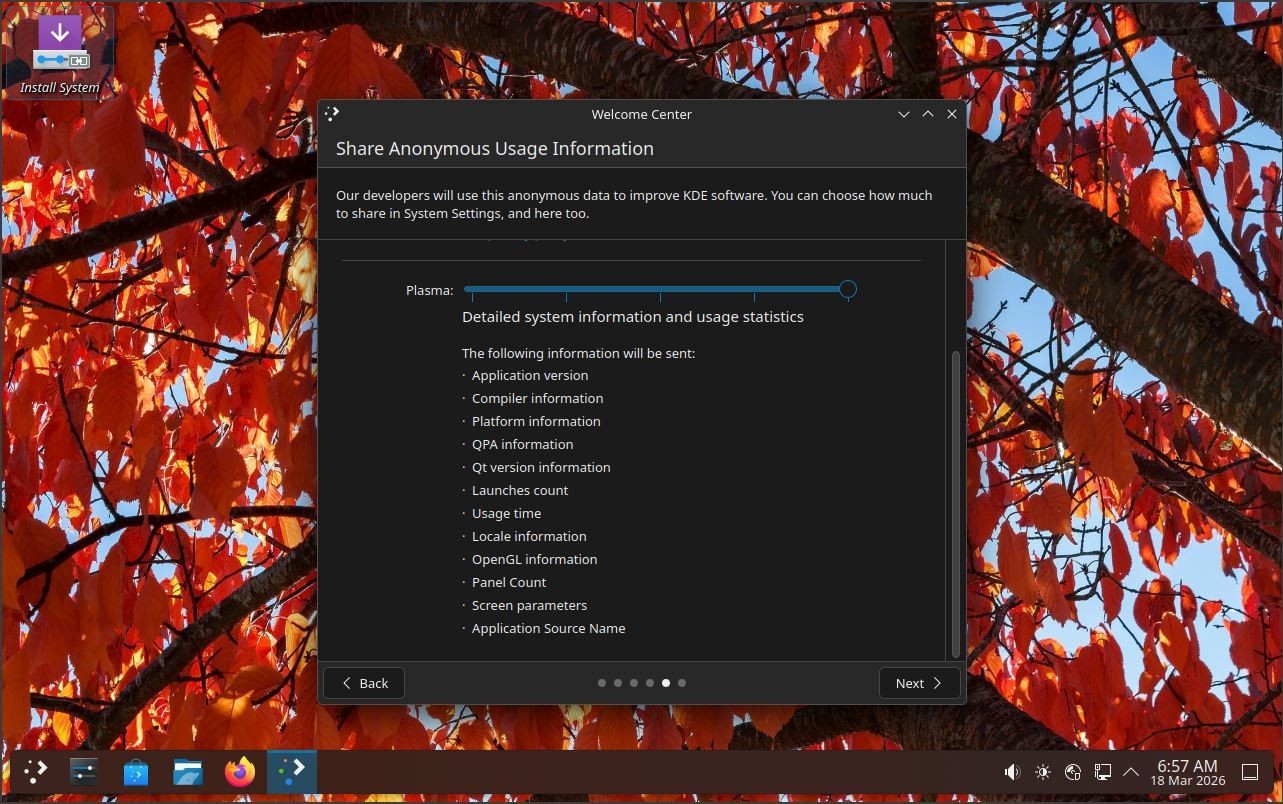Open the audio volume tray icon
The width and height of the screenshot is (1283, 804).
1012,772
